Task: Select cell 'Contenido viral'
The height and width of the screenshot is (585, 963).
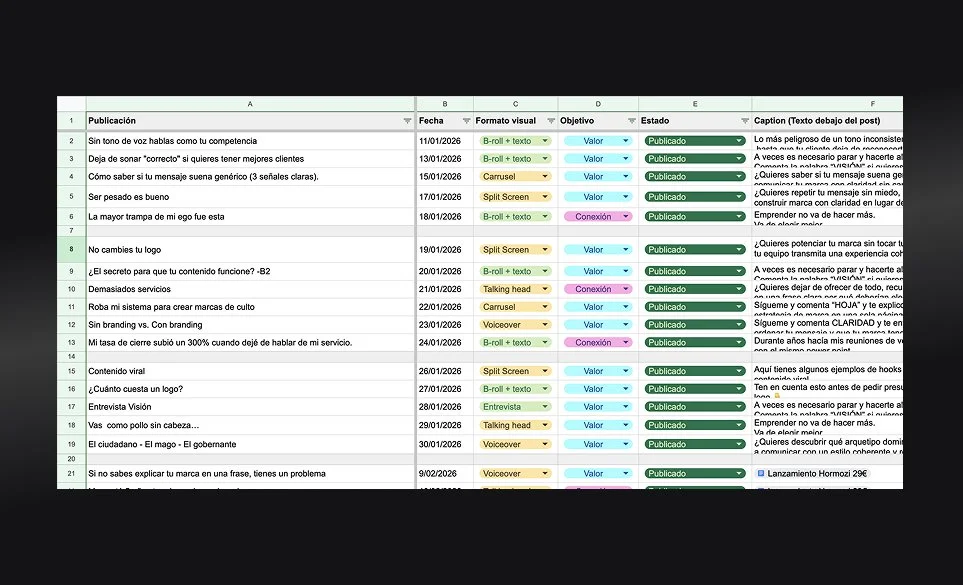Action: point(251,371)
